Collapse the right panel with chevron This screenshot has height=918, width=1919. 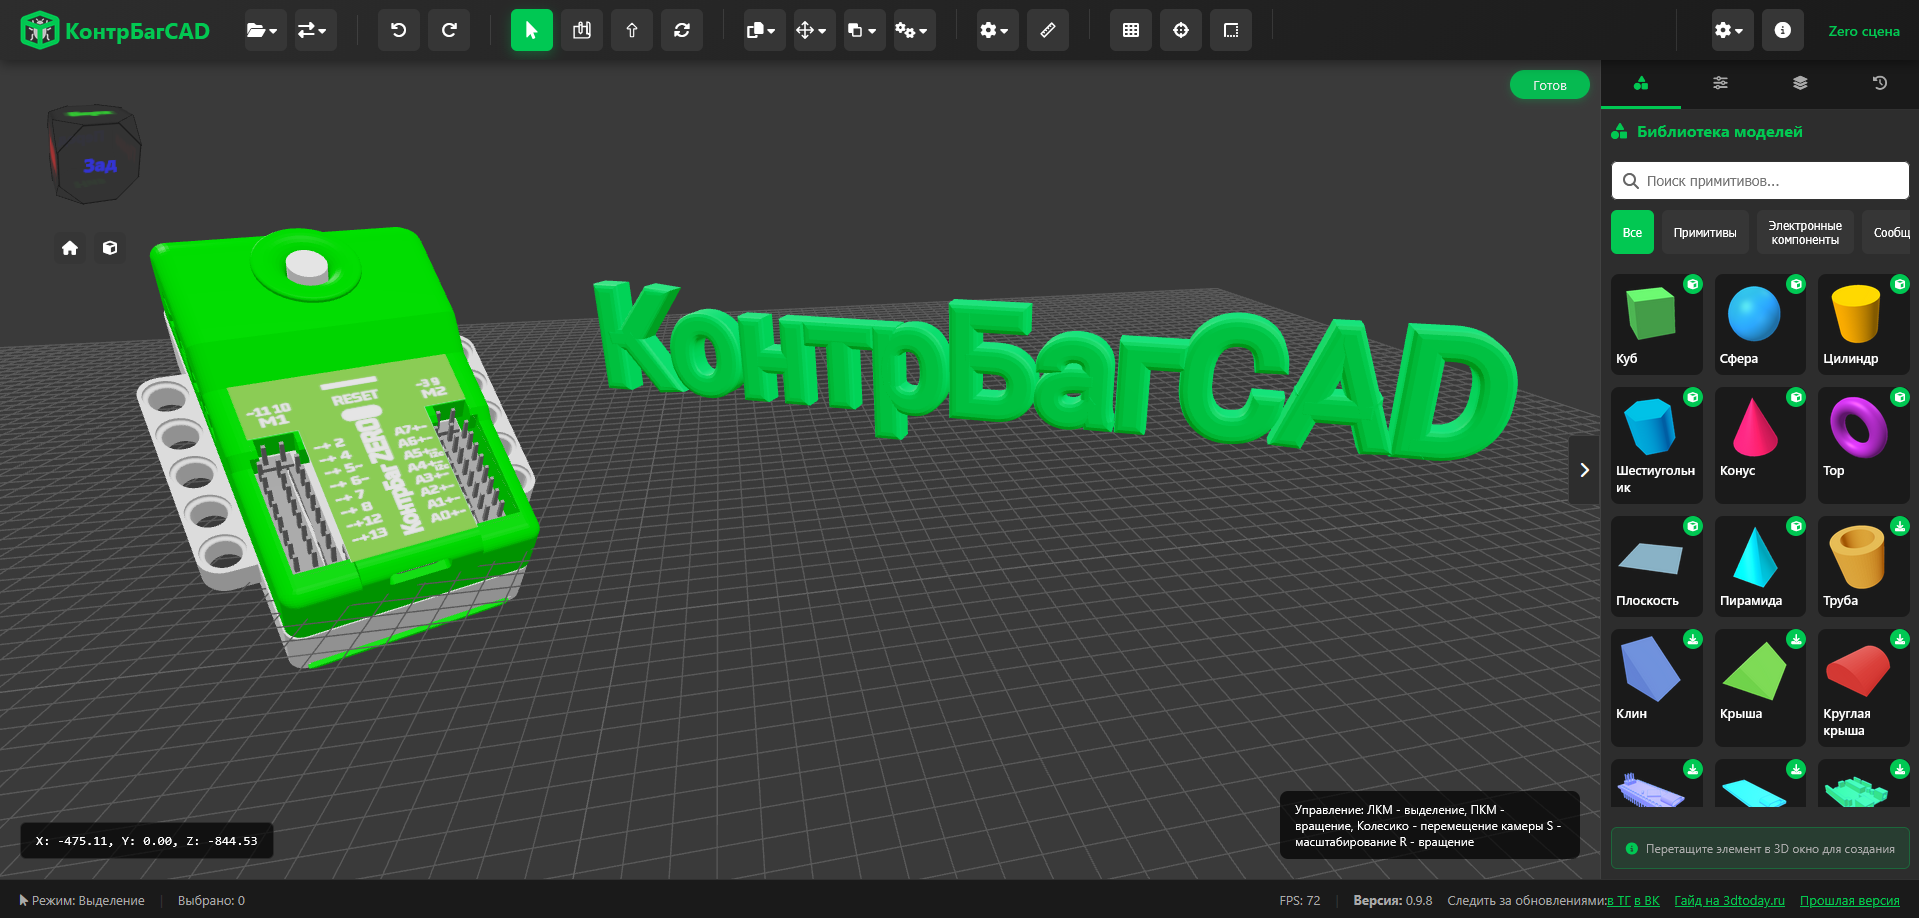(x=1584, y=470)
